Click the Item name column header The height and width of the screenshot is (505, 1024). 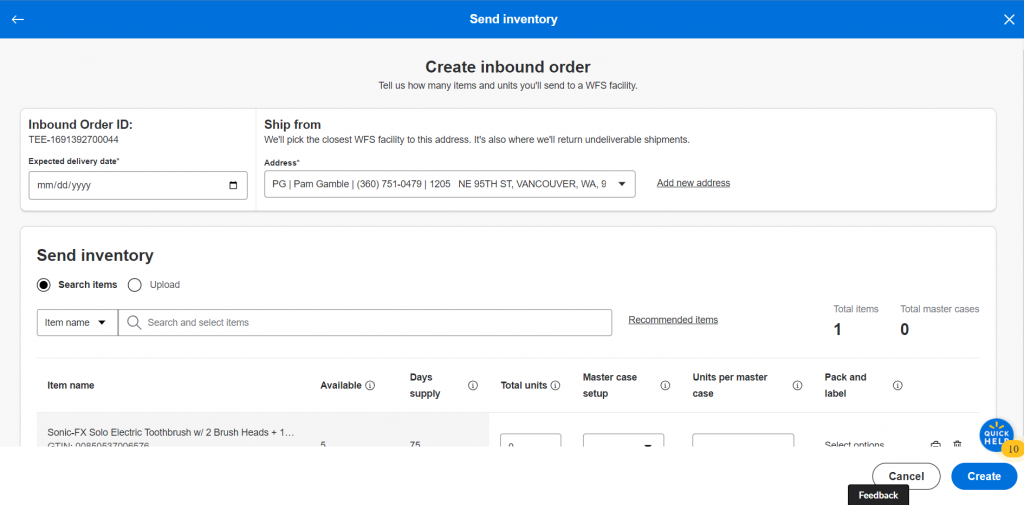pos(71,385)
